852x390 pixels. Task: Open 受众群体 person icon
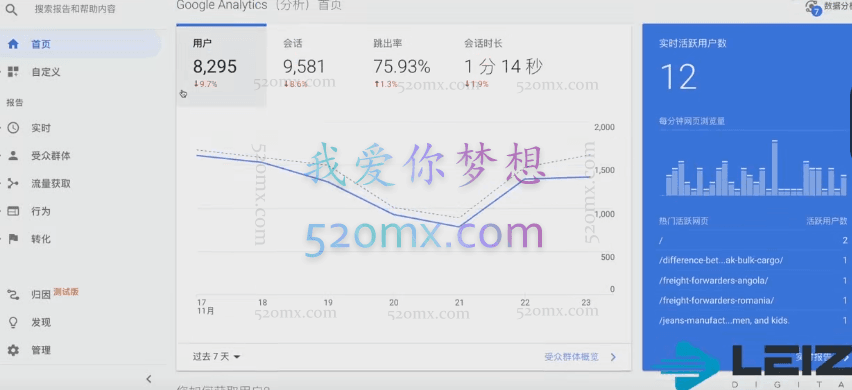click(13, 156)
